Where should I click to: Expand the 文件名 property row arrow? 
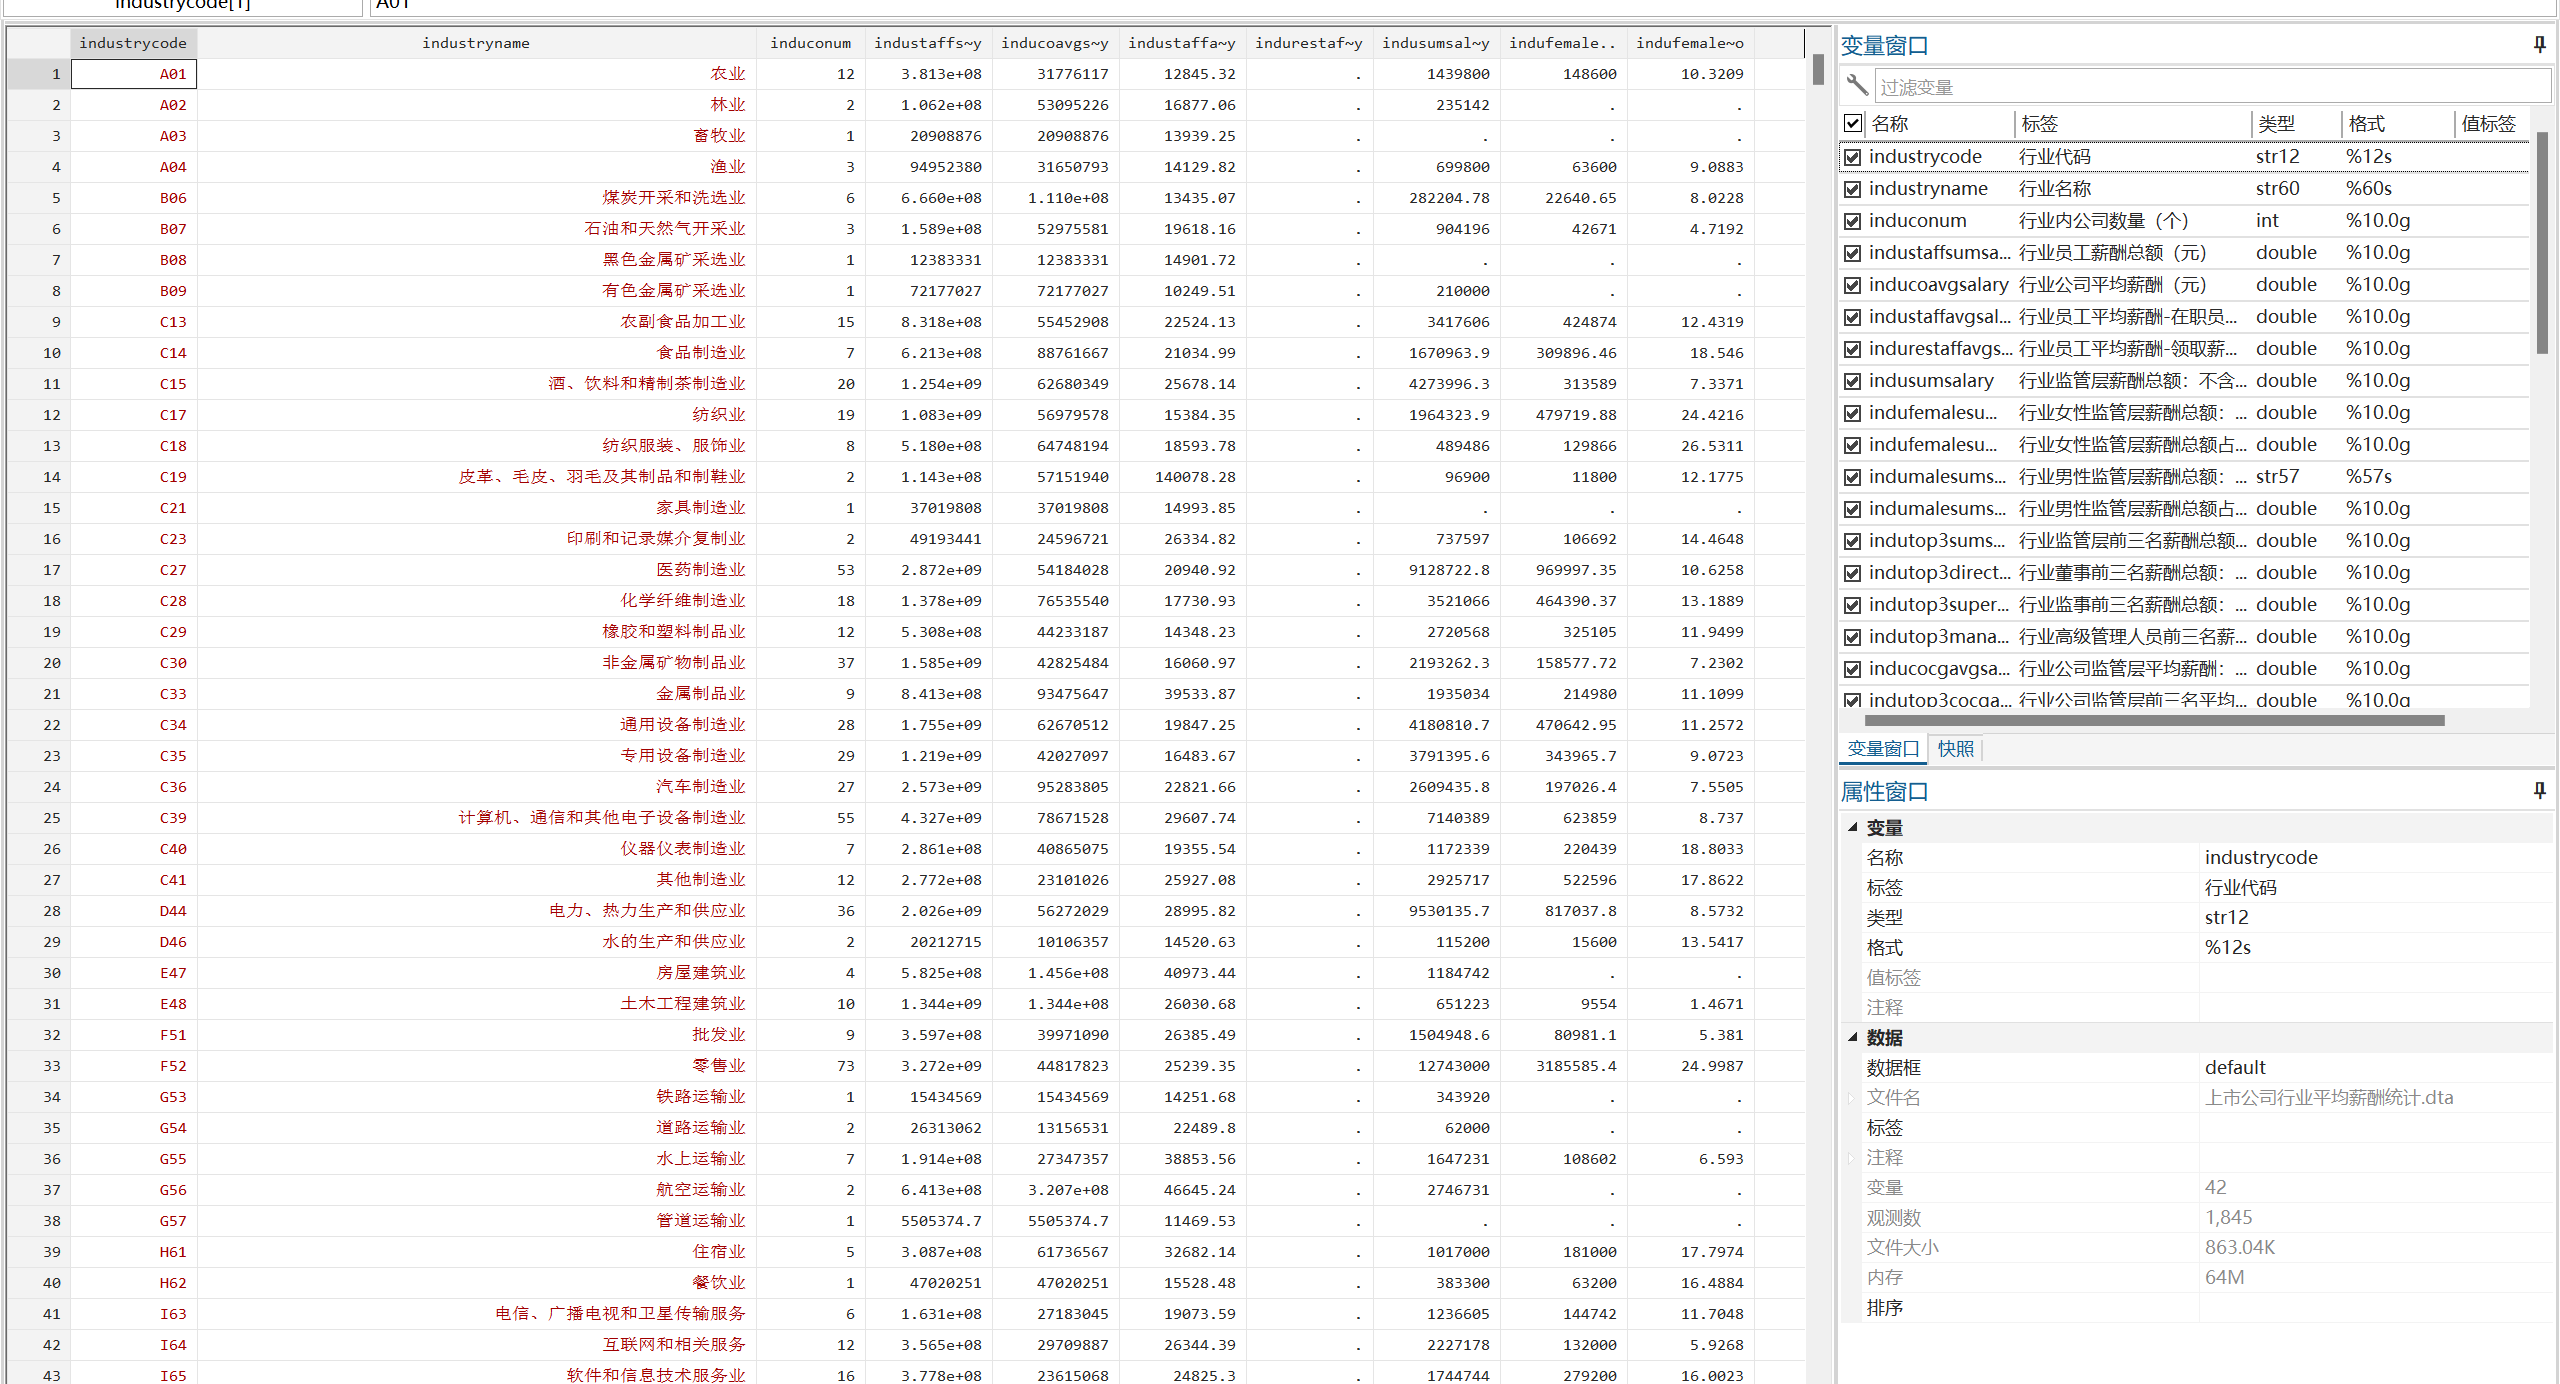1853,1098
